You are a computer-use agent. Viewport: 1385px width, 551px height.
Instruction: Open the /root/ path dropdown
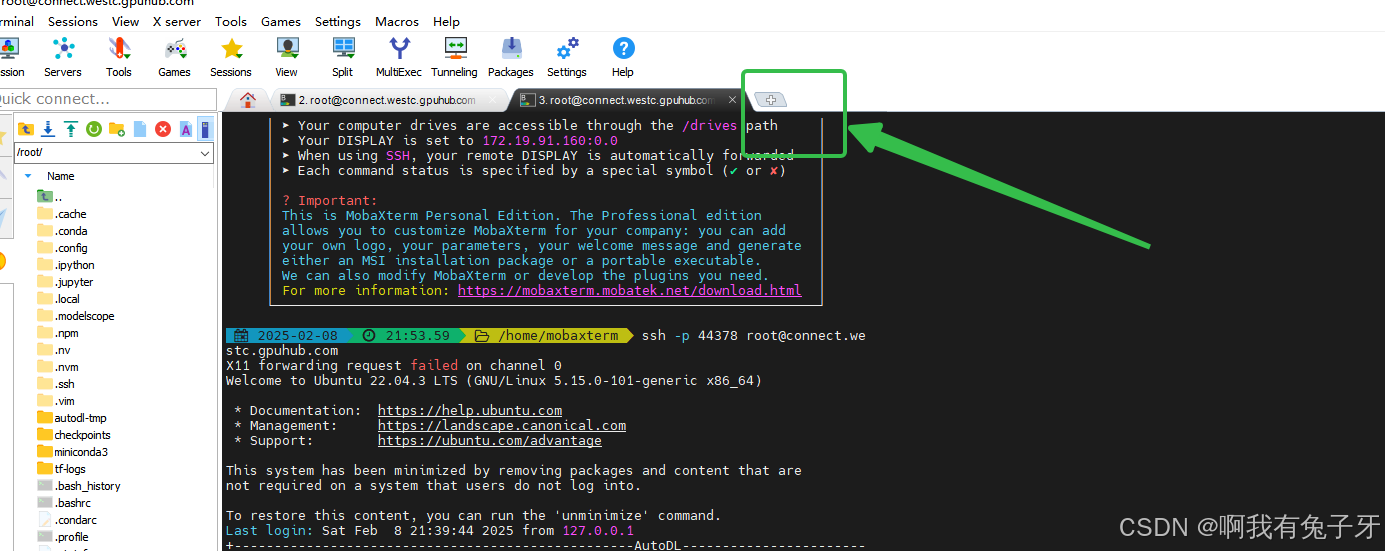coord(205,153)
